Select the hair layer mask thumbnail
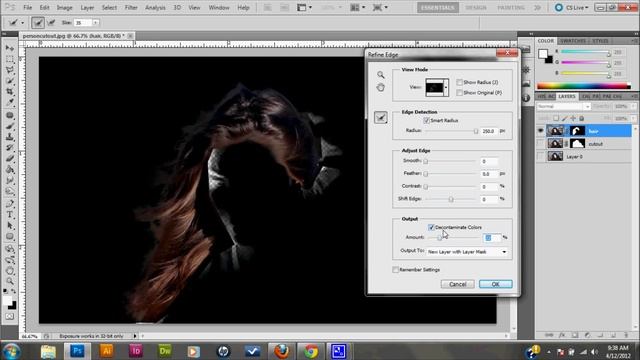Screen dimensions: 640x360 click(x=577, y=131)
